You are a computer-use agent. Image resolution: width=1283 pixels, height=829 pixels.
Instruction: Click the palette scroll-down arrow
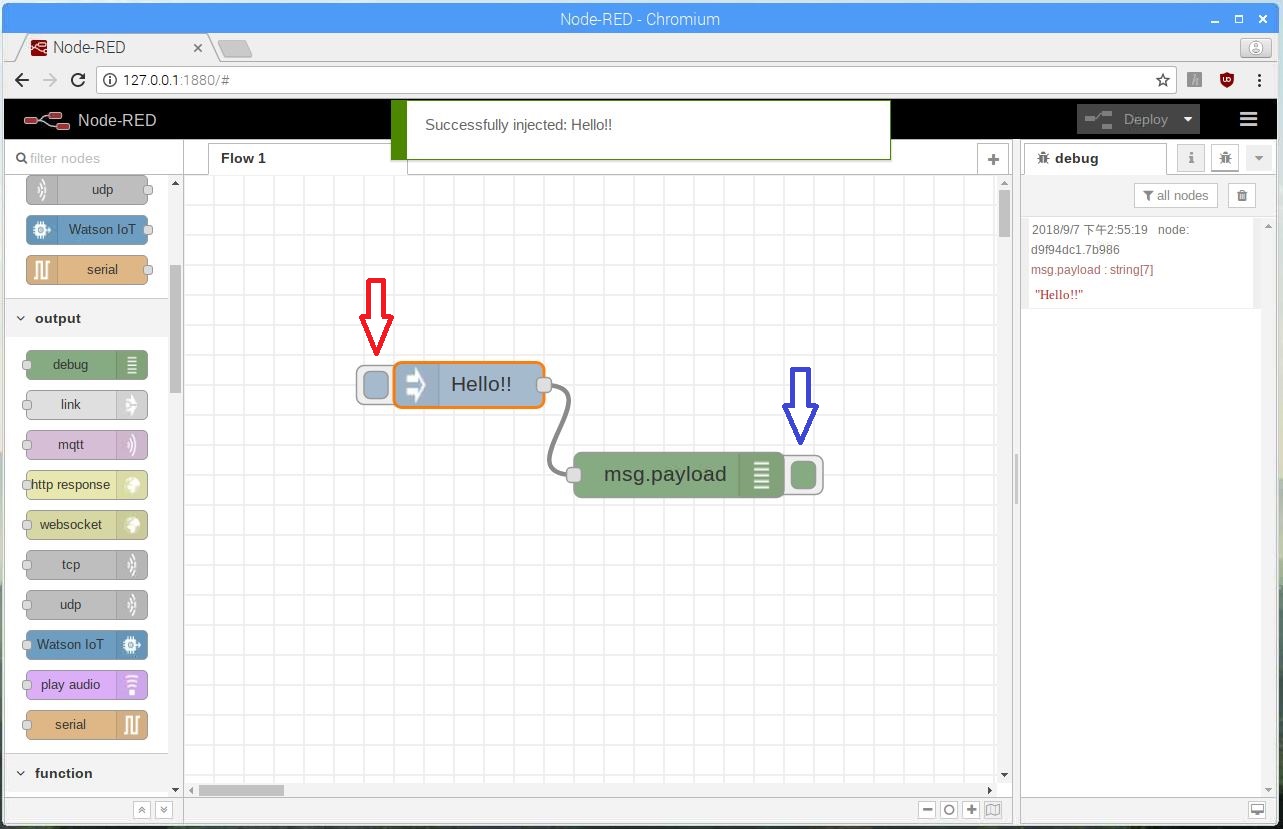coord(176,790)
